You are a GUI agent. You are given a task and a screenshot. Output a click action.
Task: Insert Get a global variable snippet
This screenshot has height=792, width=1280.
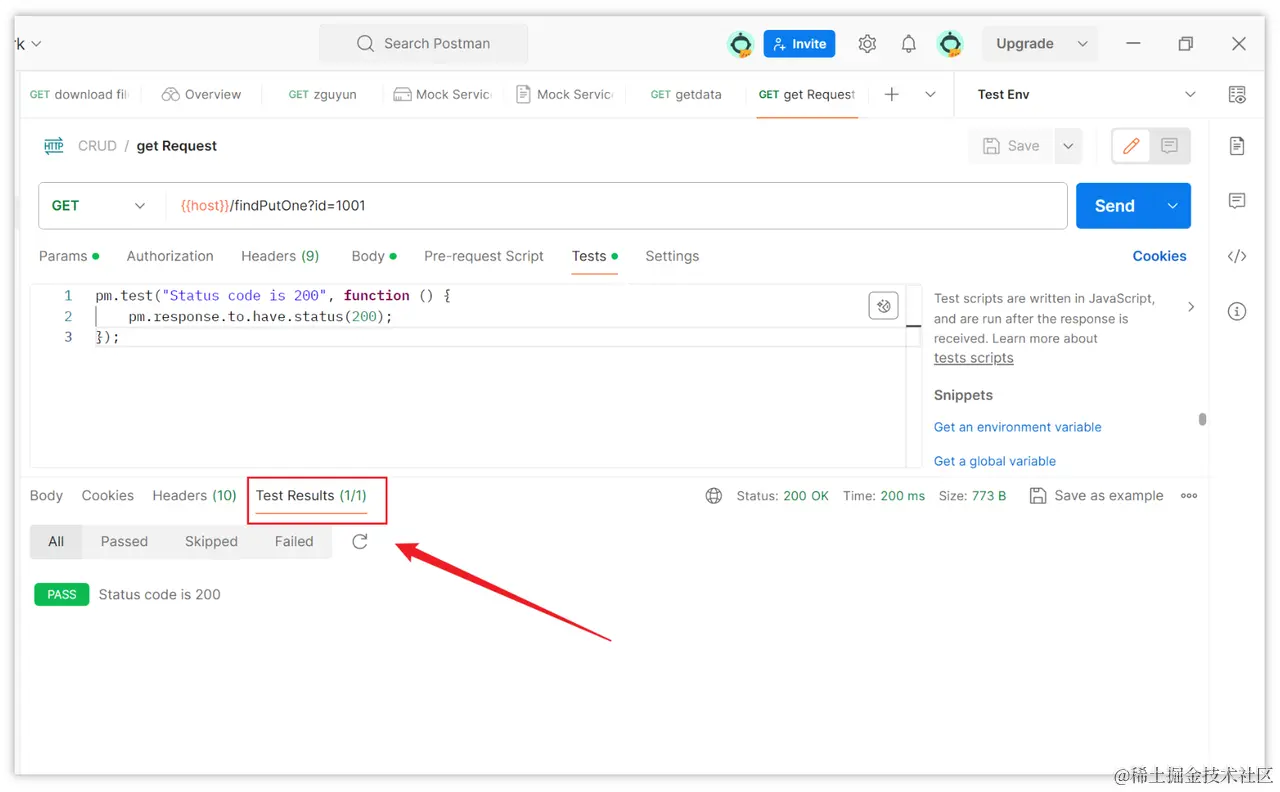[x=995, y=461]
